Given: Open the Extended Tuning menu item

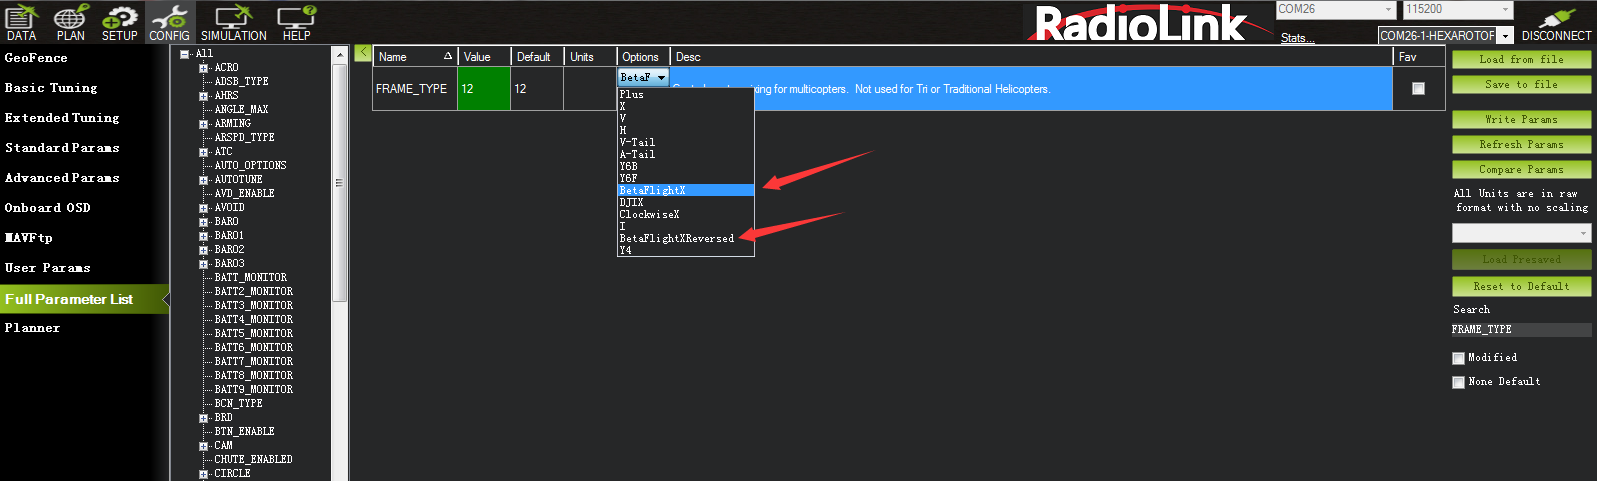Looking at the screenshot, I should [x=62, y=118].
